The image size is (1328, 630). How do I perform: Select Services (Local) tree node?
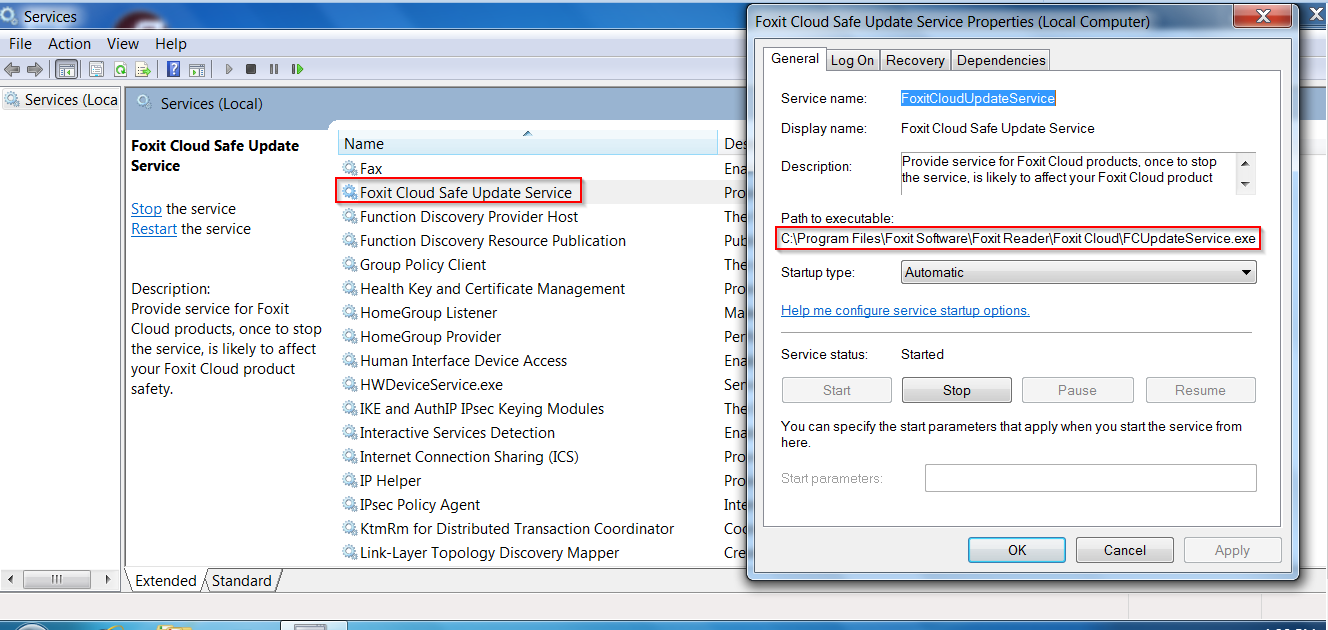(62, 100)
